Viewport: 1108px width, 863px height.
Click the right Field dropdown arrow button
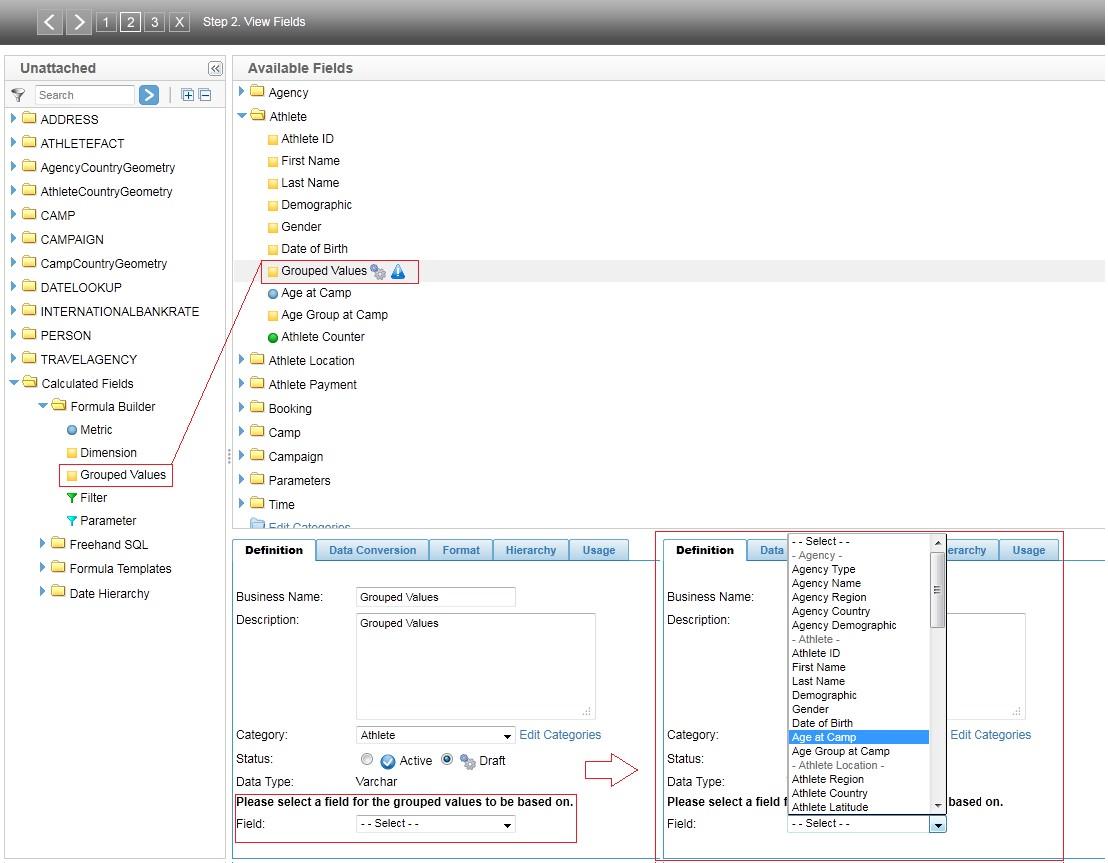click(938, 824)
